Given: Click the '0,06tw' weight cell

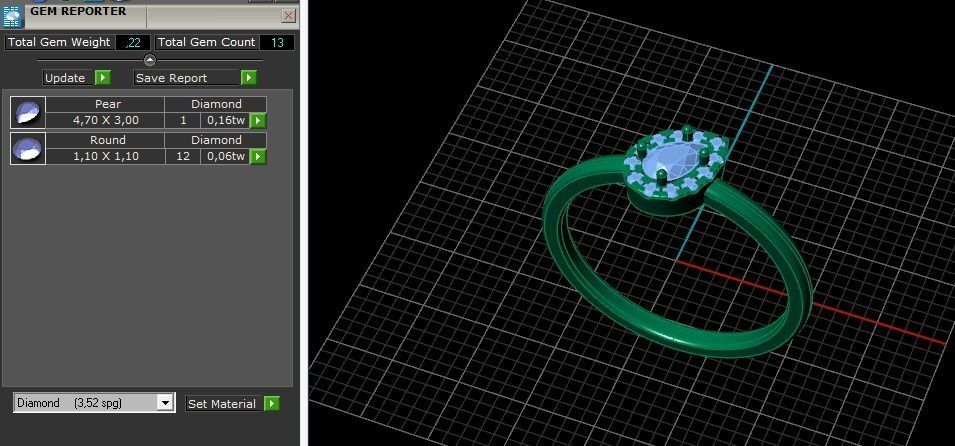Looking at the screenshot, I should (225, 157).
